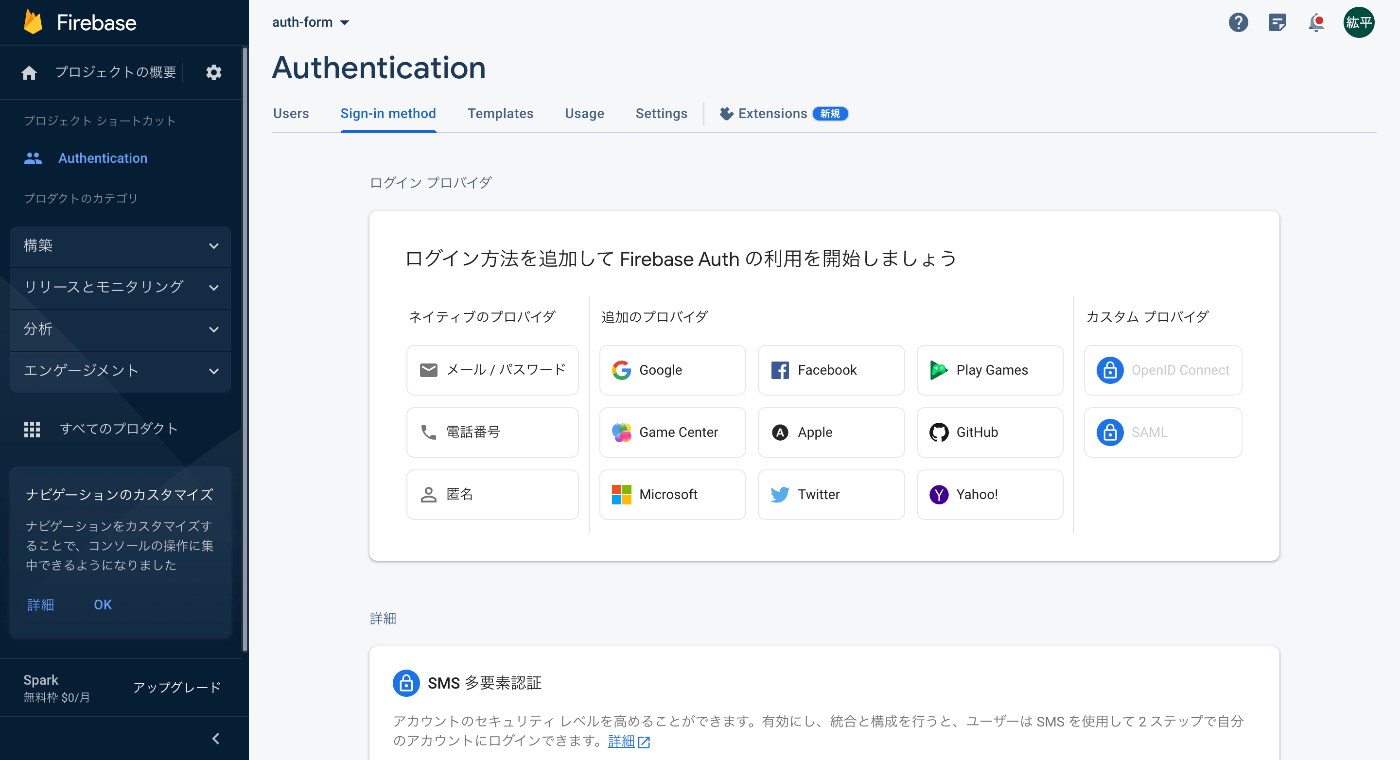This screenshot has height=760, width=1400.
Task: Click the Authentication people icon in sidebar
Action: [x=33, y=158]
